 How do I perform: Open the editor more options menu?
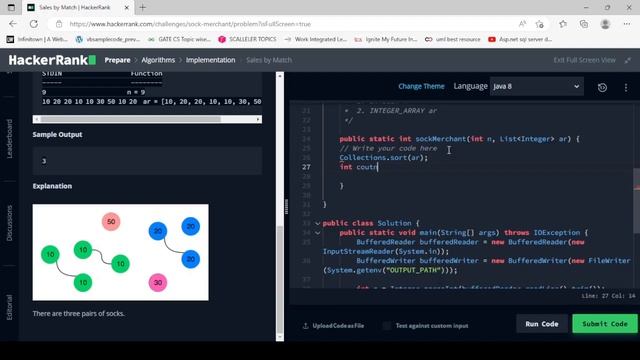[626, 87]
